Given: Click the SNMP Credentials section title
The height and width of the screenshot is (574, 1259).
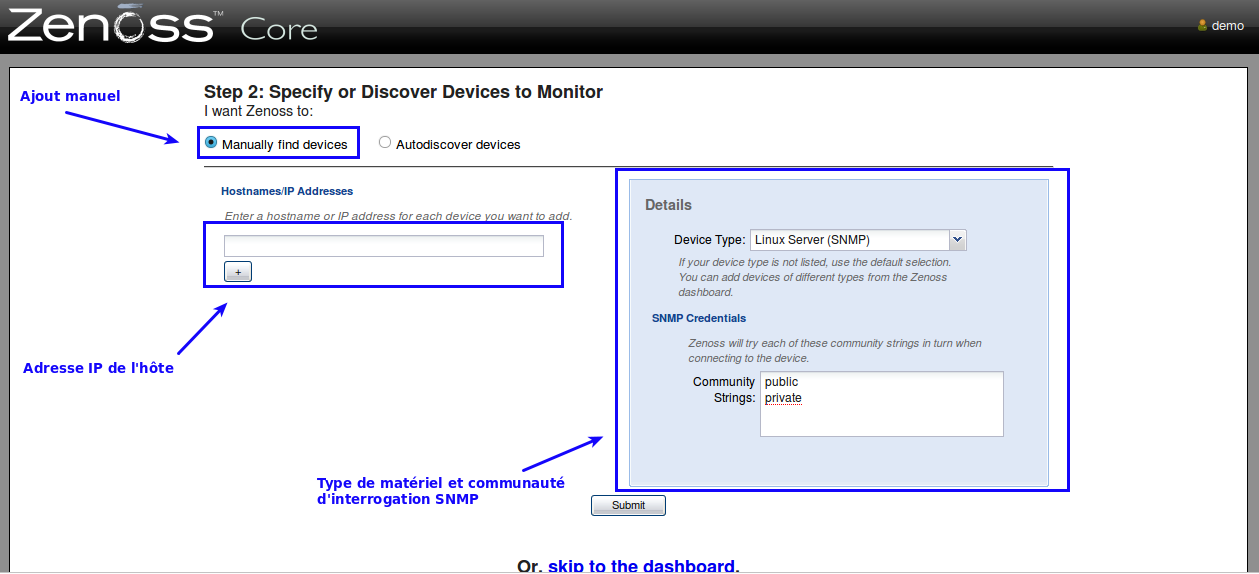Looking at the screenshot, I should pyautogui.click(x=699, y=318).
